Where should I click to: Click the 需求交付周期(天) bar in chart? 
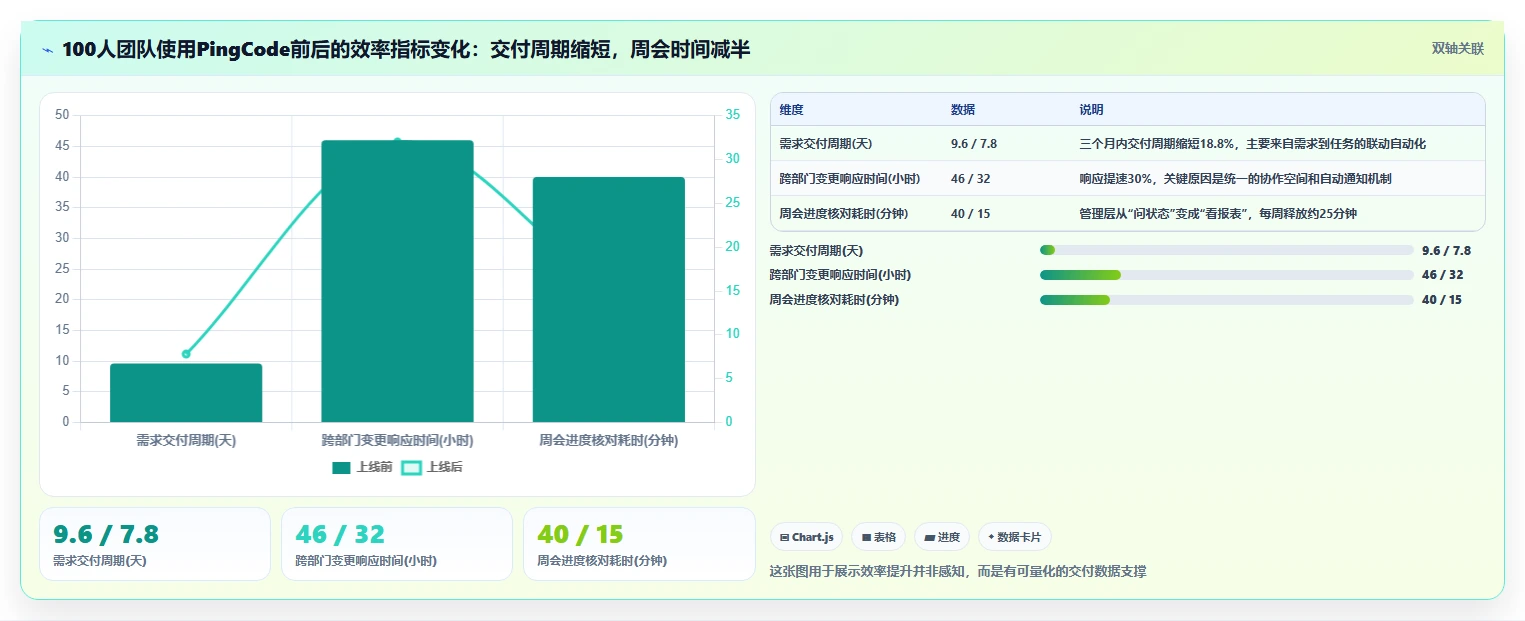pos(186,392)
